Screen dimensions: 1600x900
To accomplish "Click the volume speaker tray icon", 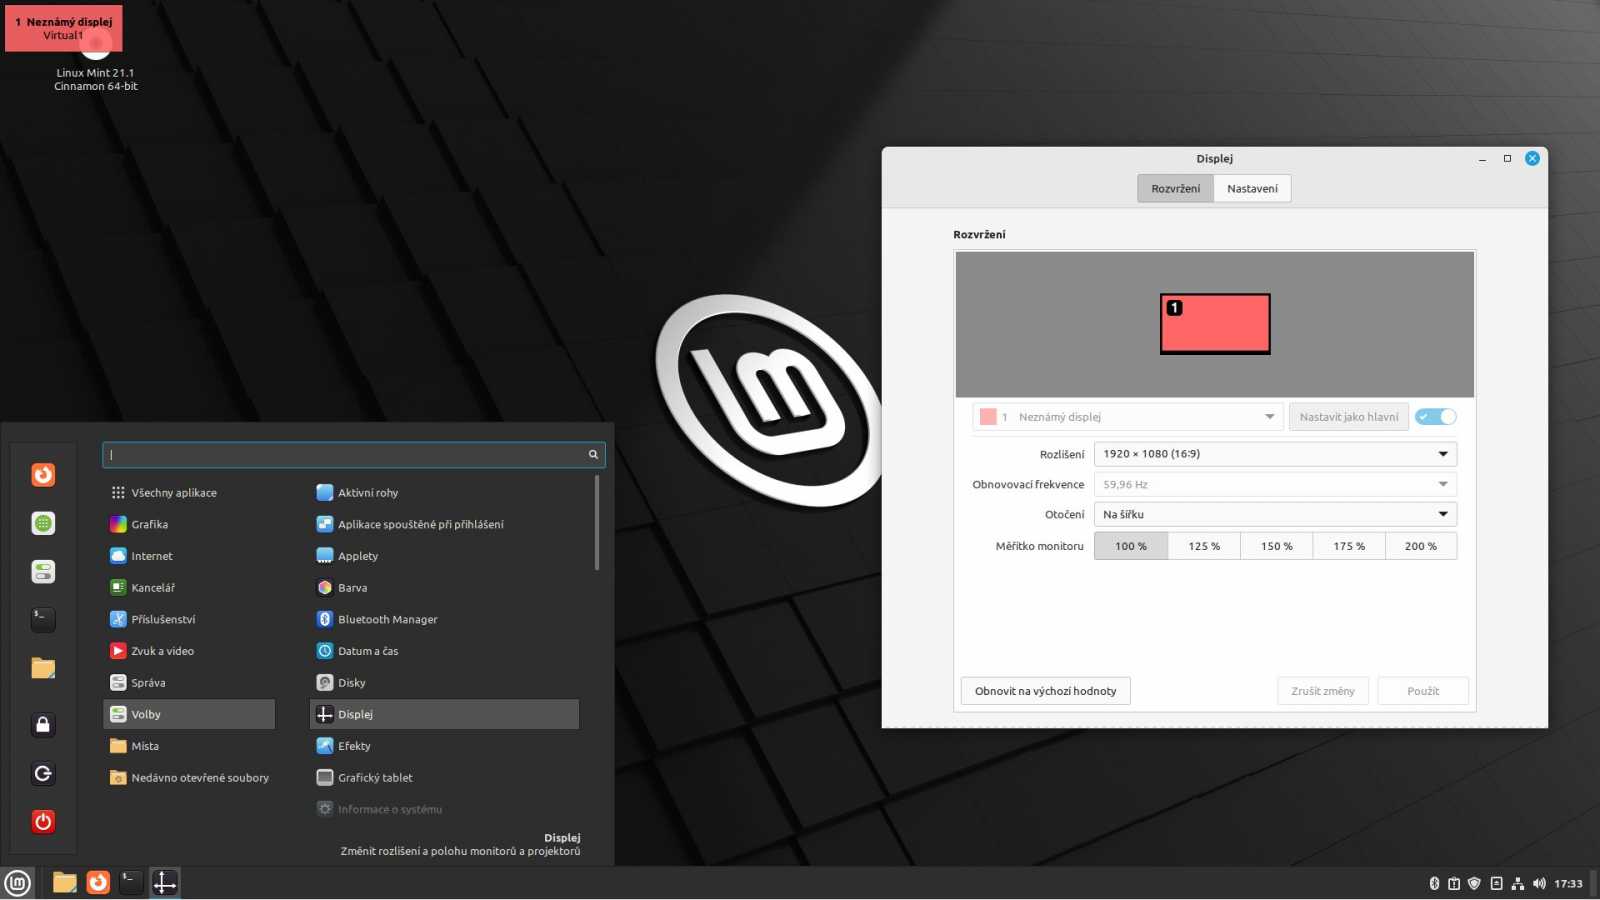I will (x=1539, y=884).
